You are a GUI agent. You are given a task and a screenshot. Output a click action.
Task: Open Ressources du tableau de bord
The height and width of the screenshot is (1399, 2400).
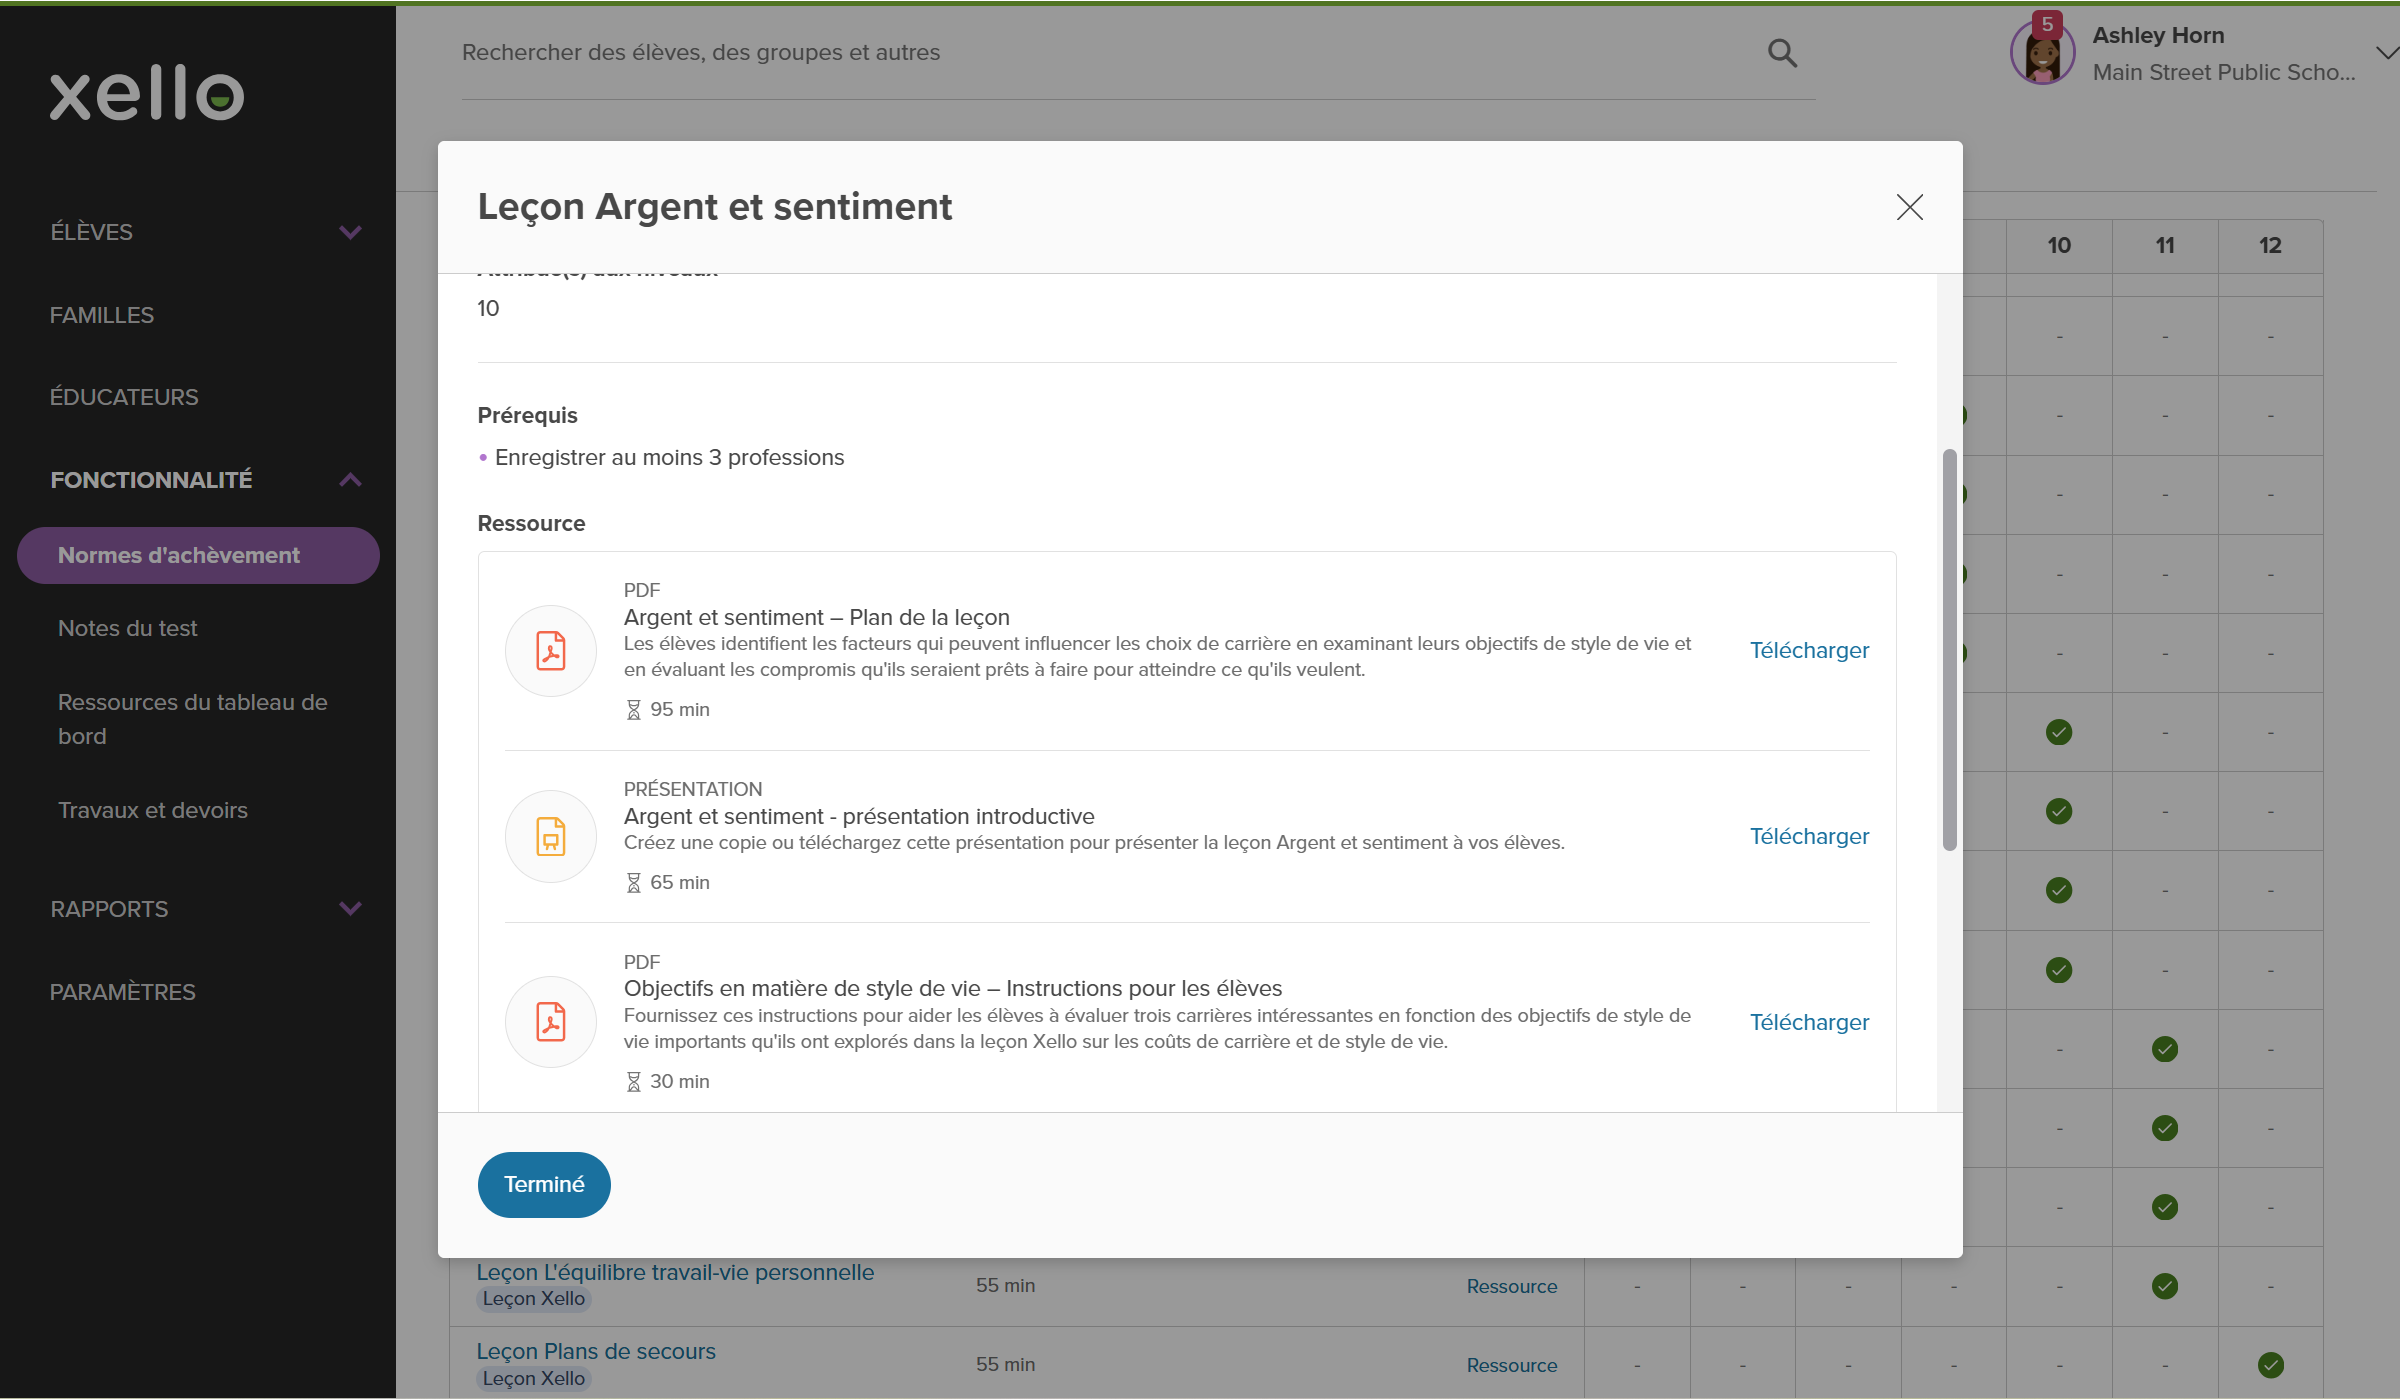(193, 719)
